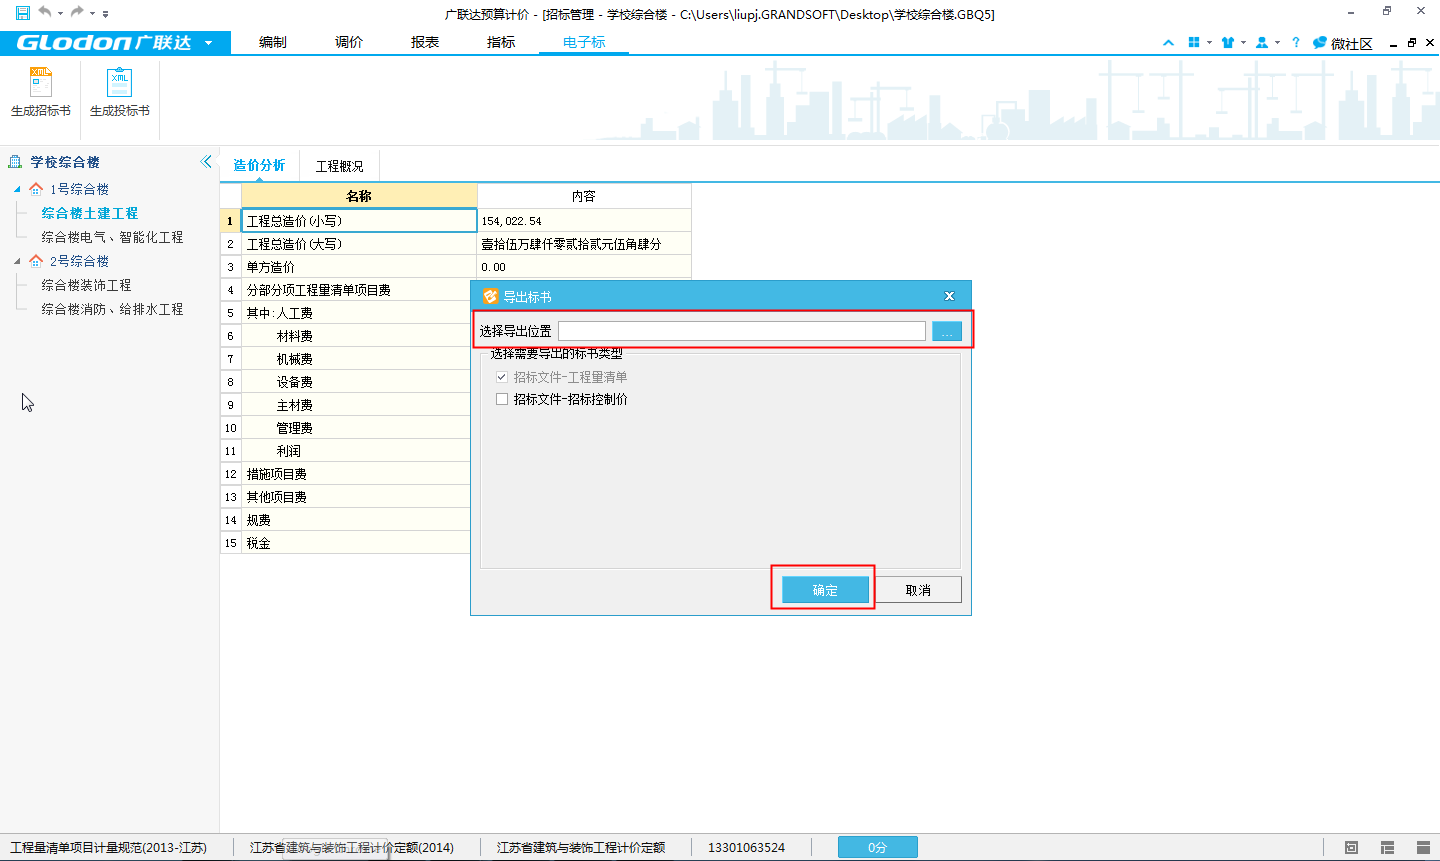Switch to the 报表 ribbon tab

click(425, 42)
